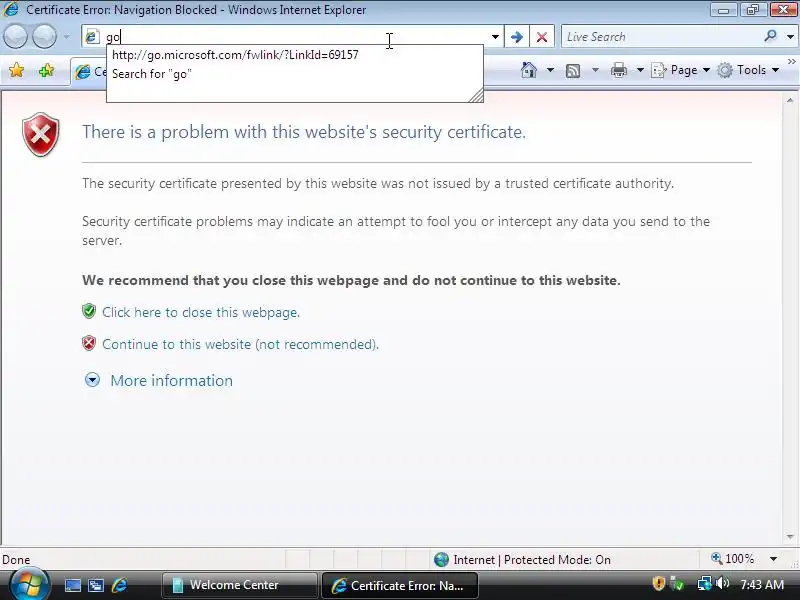Restore down the Internet Explorer window
The image size is (800, 600).
point(753,9)
